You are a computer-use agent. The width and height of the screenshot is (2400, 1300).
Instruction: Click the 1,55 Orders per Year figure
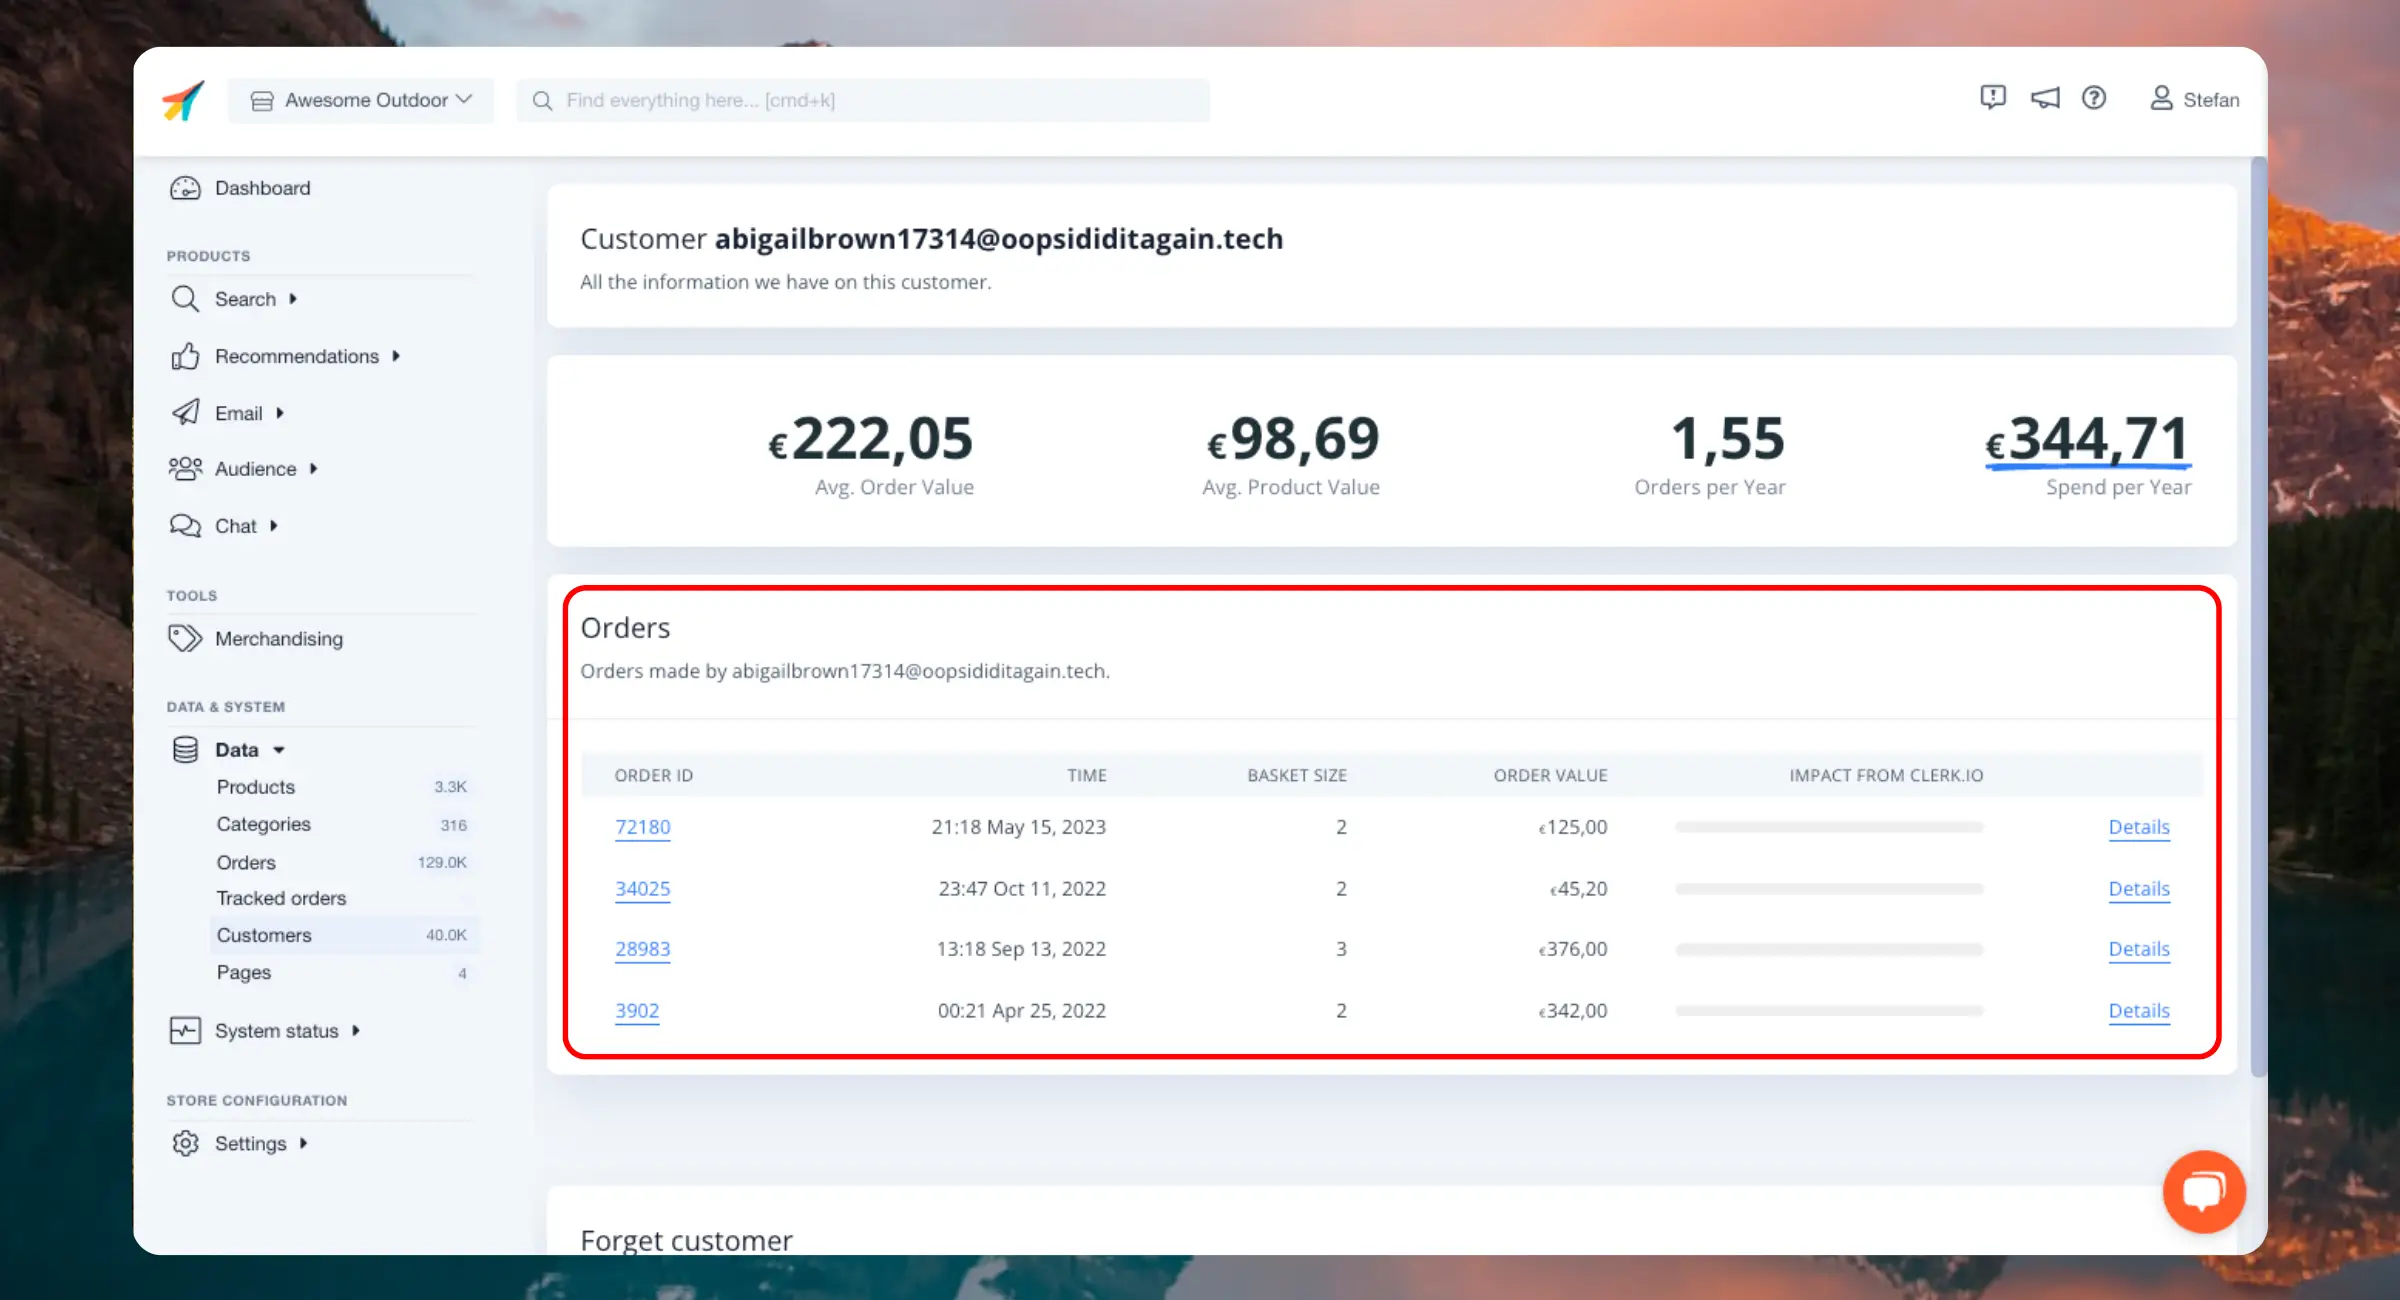click(x=1728, y=439)
